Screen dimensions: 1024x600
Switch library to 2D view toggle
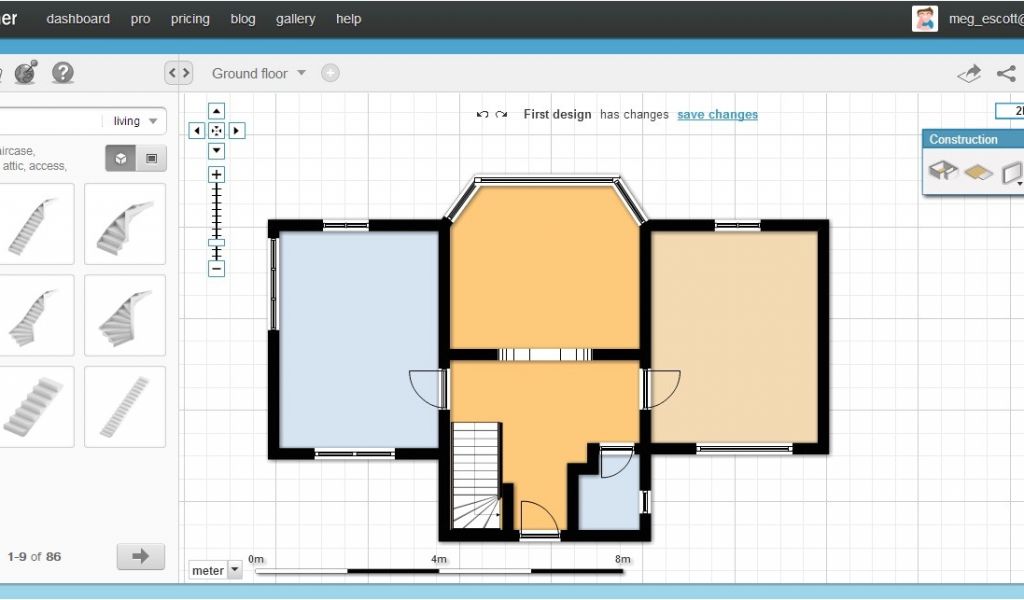(151, 158)
